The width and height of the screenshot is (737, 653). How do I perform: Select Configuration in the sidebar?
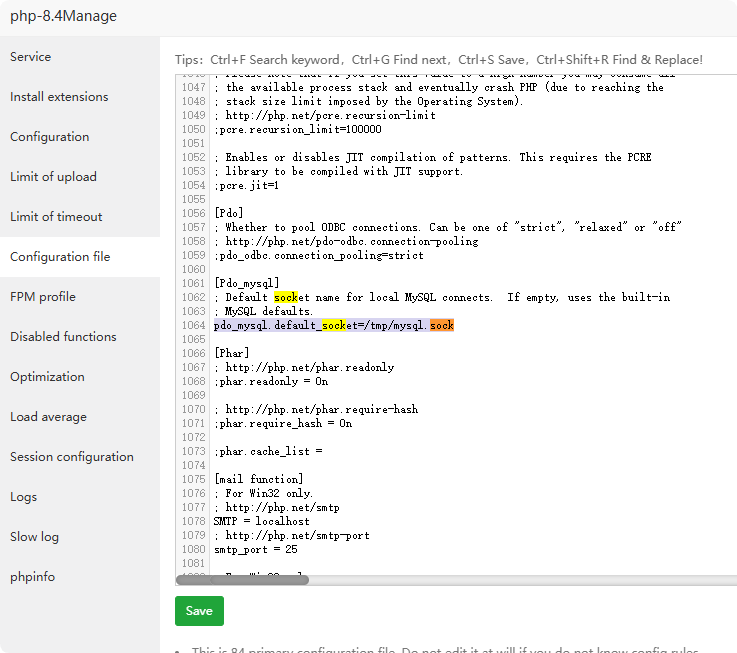(x=50, y=137)
